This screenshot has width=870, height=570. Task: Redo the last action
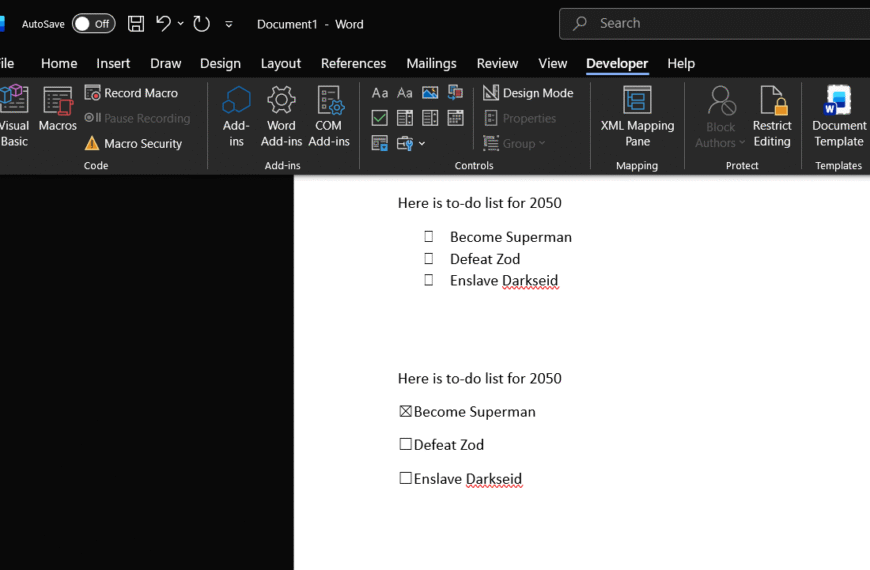tap(201, 24)
